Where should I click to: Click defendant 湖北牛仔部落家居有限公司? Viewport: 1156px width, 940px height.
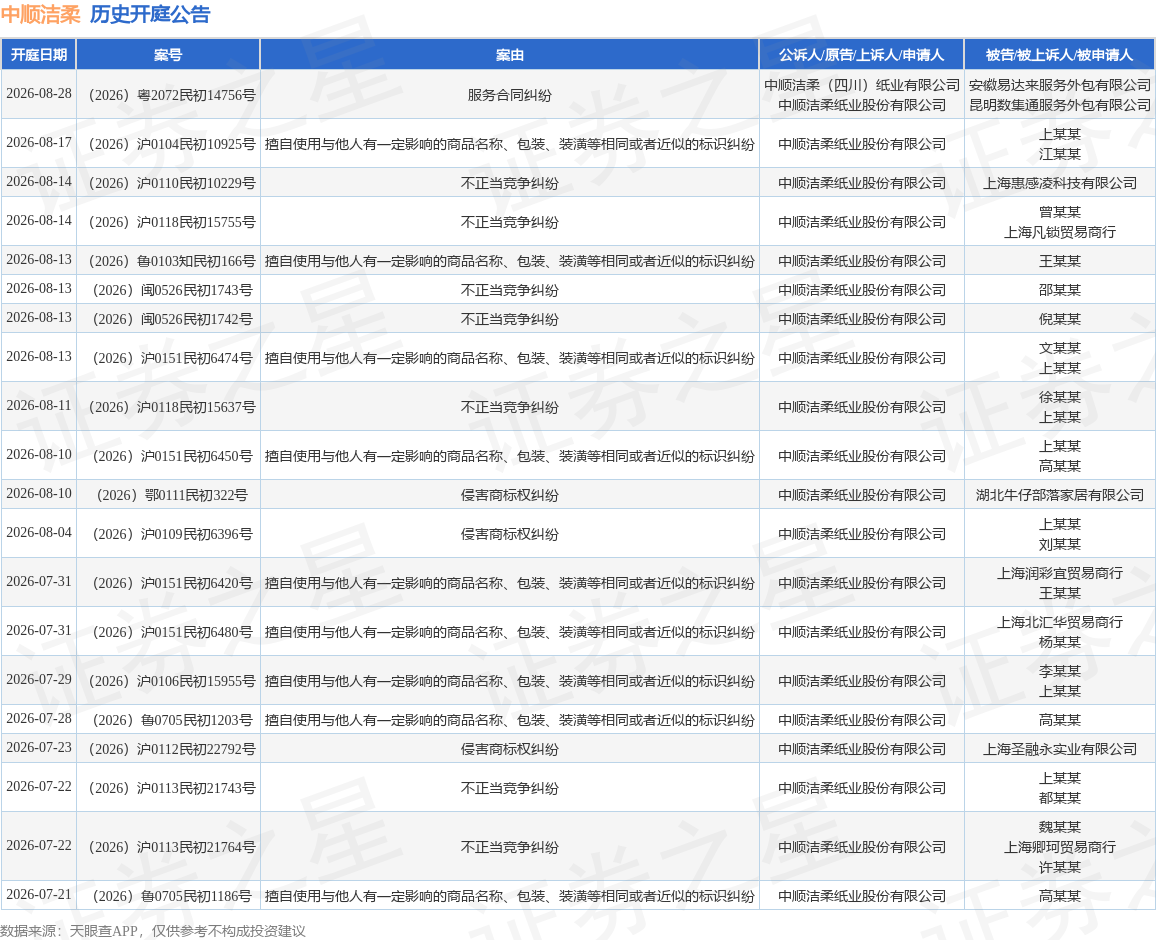1059,495
